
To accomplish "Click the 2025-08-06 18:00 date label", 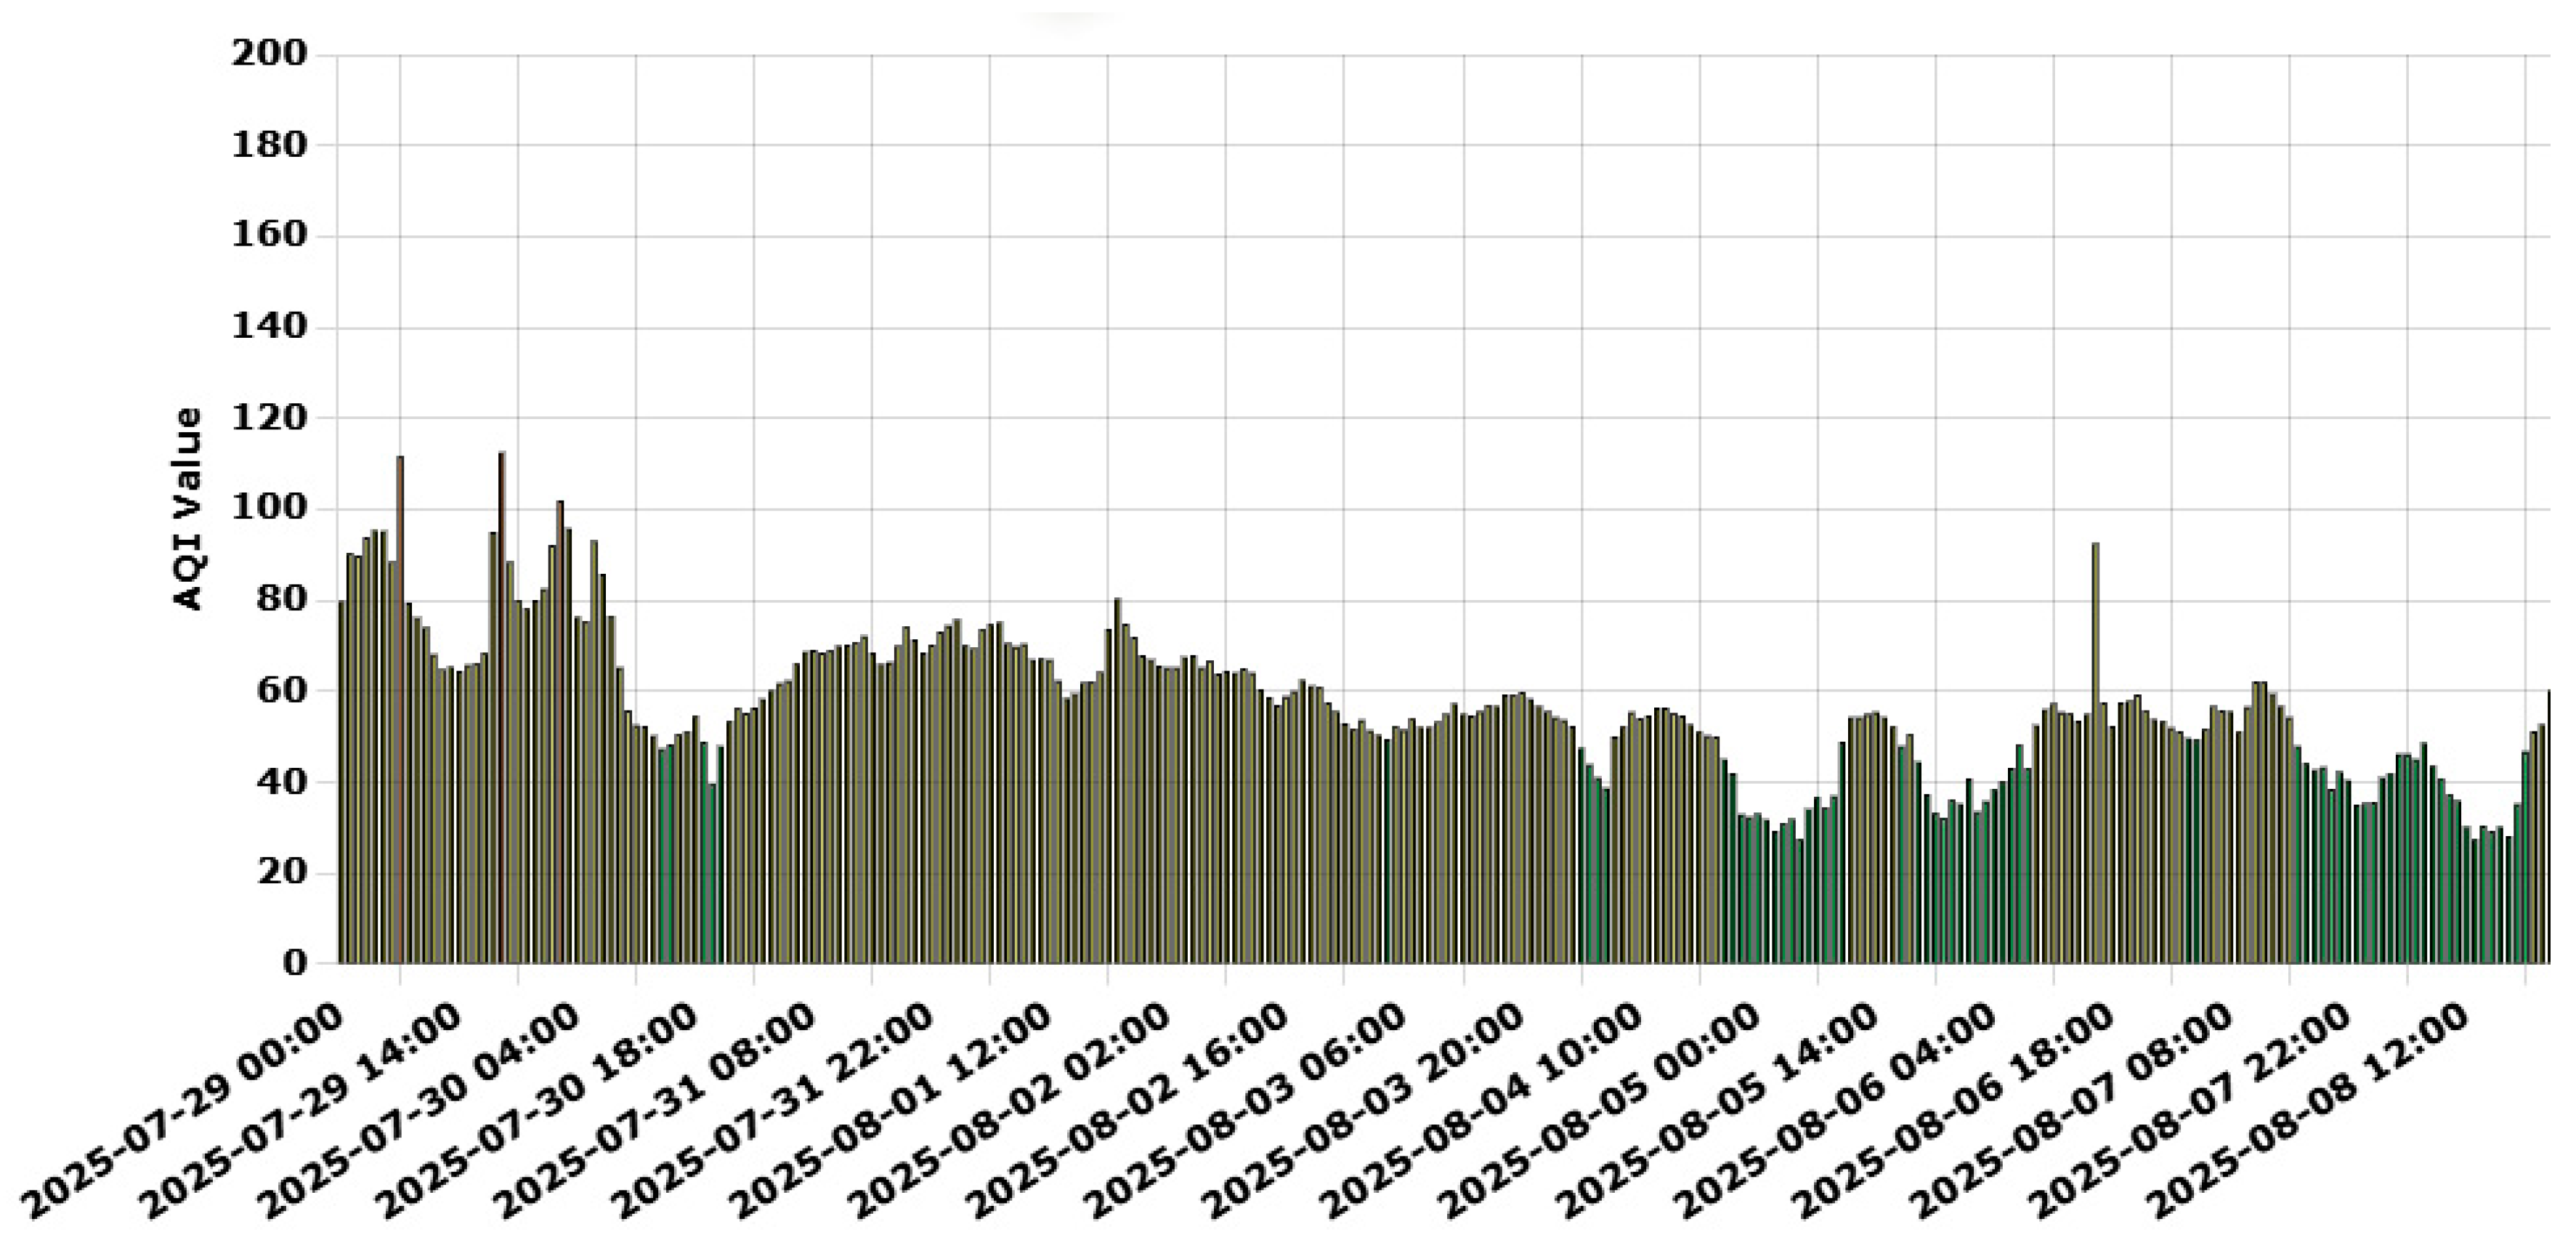I will coord(1953,1111).
